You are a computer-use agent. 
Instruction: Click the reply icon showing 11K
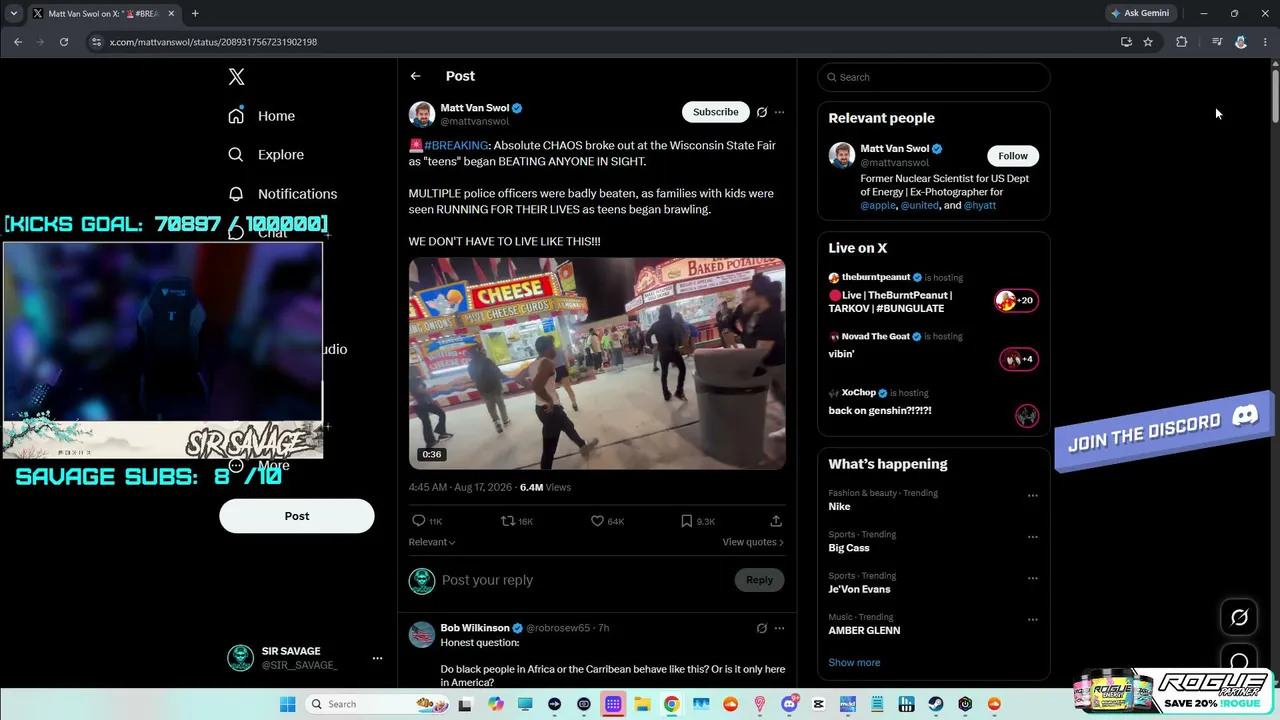click(x=427, y=521)
